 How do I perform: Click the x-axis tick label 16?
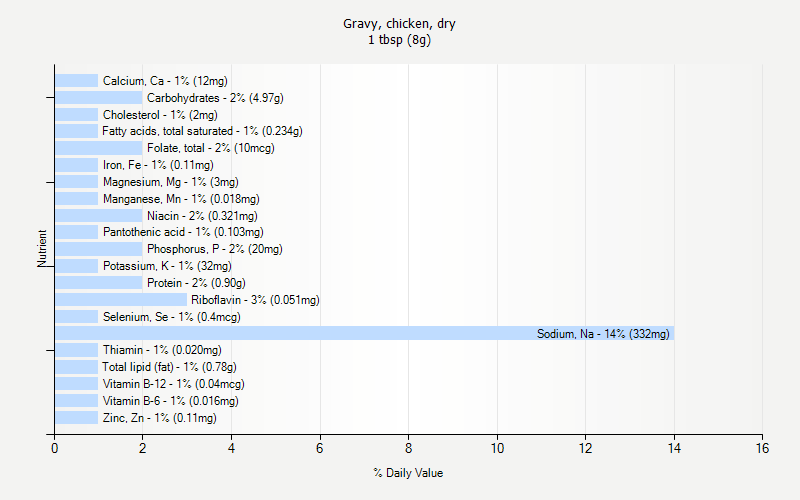(762, 448)
